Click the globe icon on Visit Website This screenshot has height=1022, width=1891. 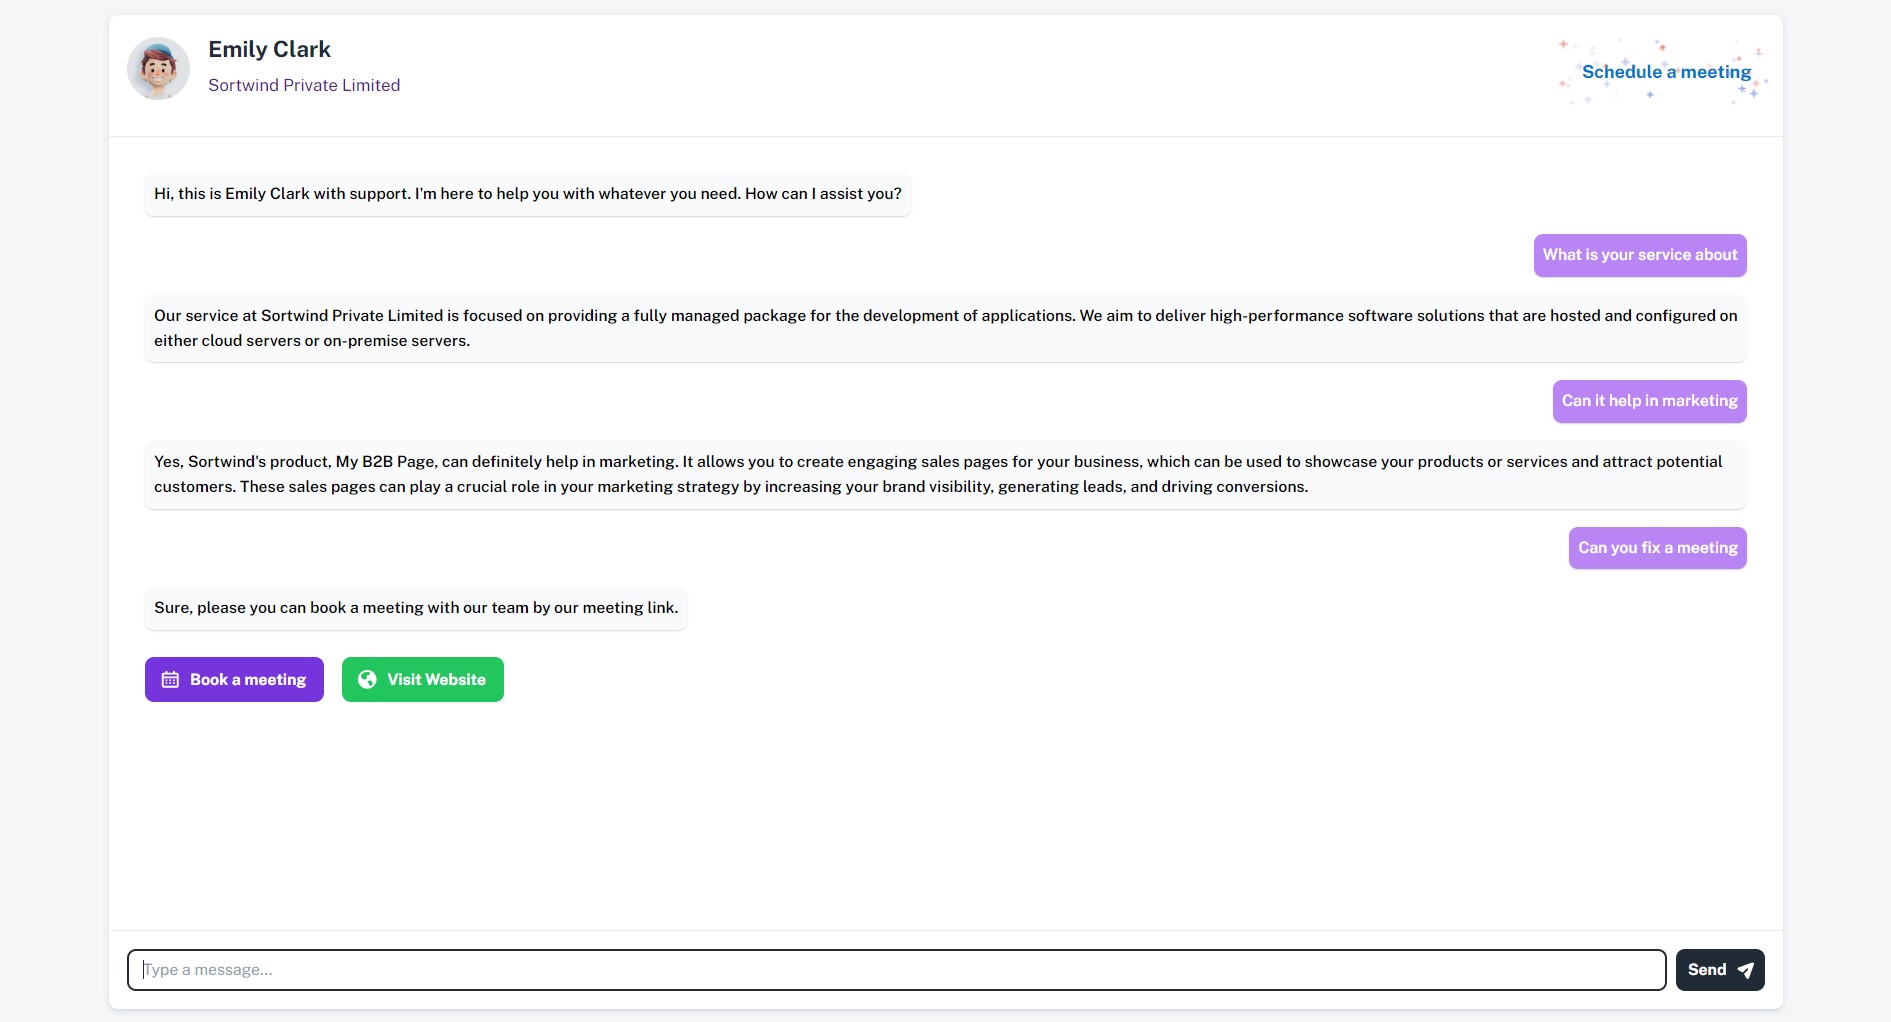click(x=367, y=680)
